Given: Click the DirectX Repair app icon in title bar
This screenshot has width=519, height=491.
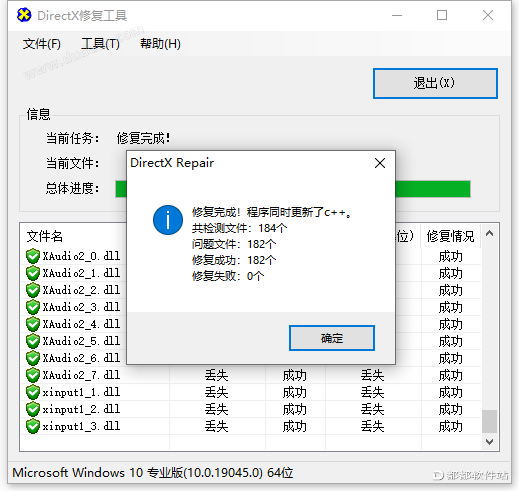Looking at the screenshot, I should (x=24, y=15).
